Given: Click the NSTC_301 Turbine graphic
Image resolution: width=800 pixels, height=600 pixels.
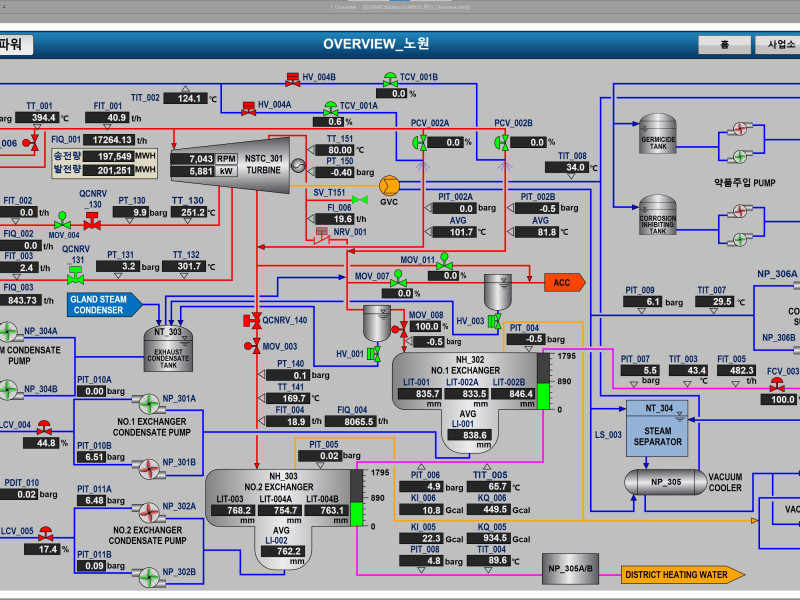Looking at the screenshot, I should coord(231,165).
